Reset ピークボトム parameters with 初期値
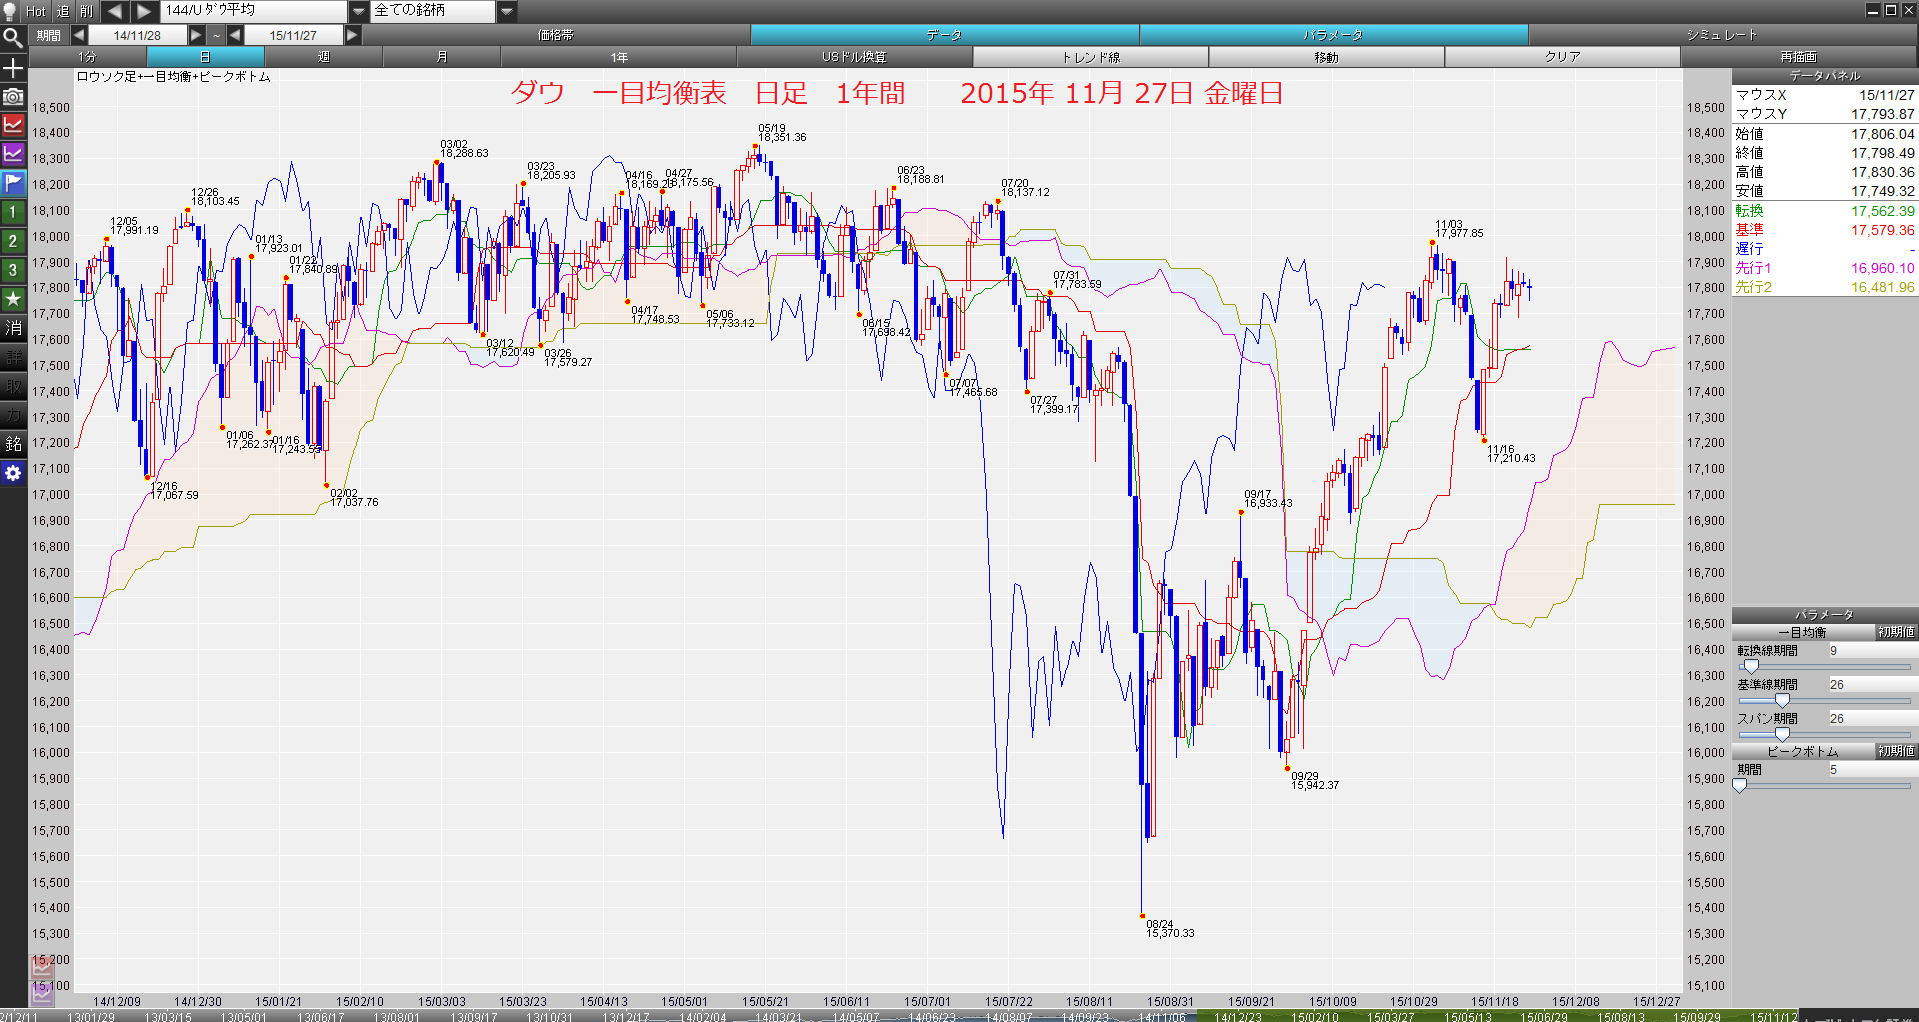Image resolution: width=1919 pixels, height=1022 pixels. pos(1895,751)
